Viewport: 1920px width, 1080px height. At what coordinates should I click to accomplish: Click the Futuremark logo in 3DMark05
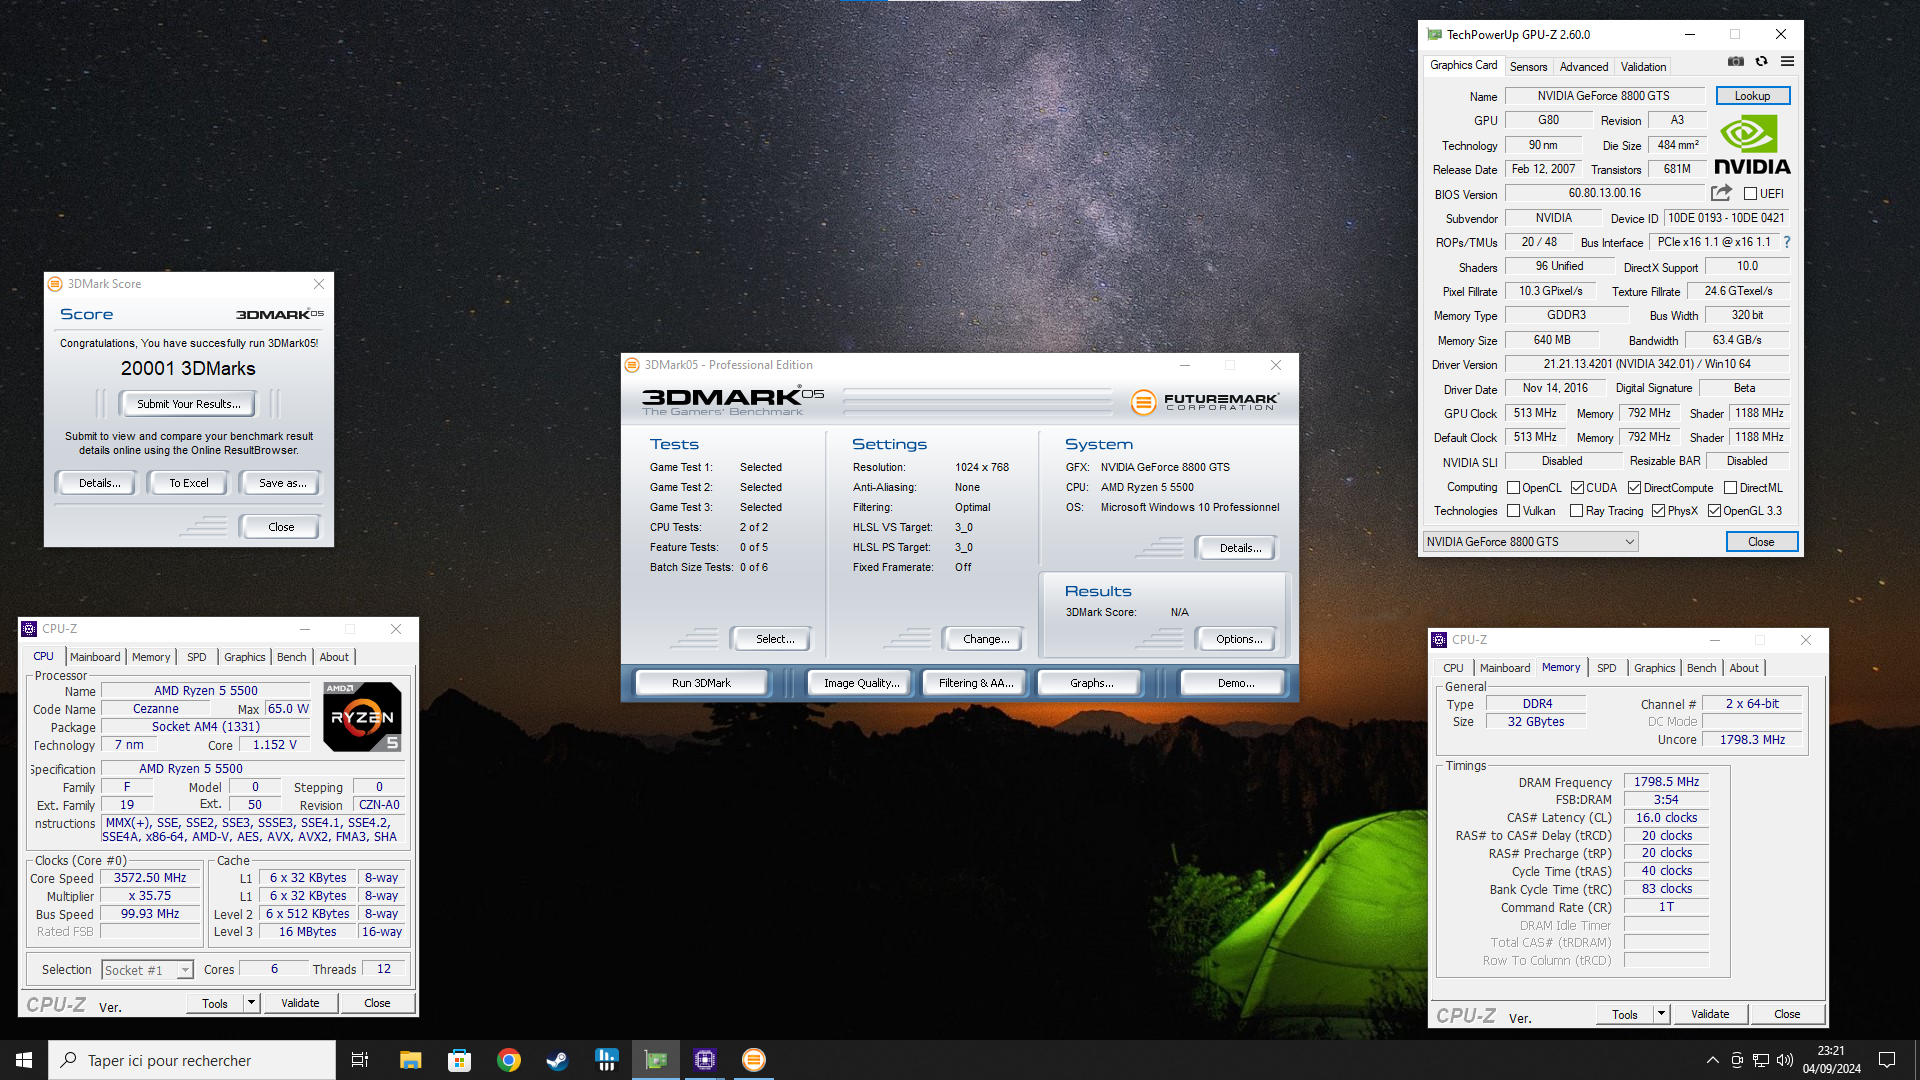coord(1205,402)
